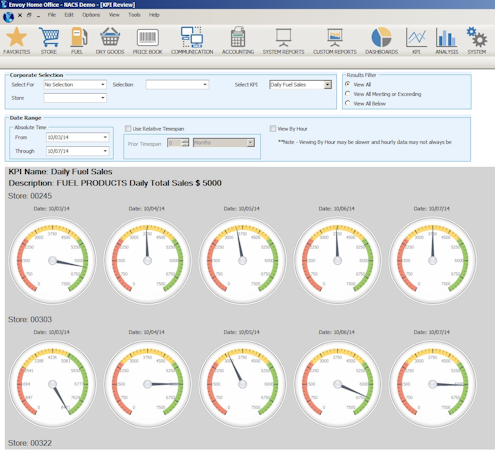Click store 00245 gauge for 10/06/14
495x450 pixels.
[x=337, y=260]
